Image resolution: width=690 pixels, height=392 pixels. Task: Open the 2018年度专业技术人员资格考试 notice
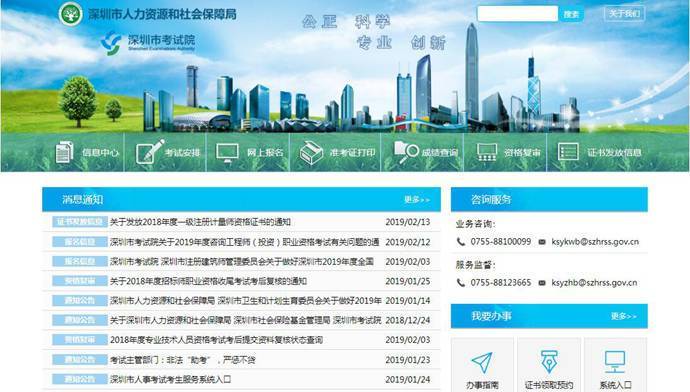pyautogui.click(x=217, y=340)
